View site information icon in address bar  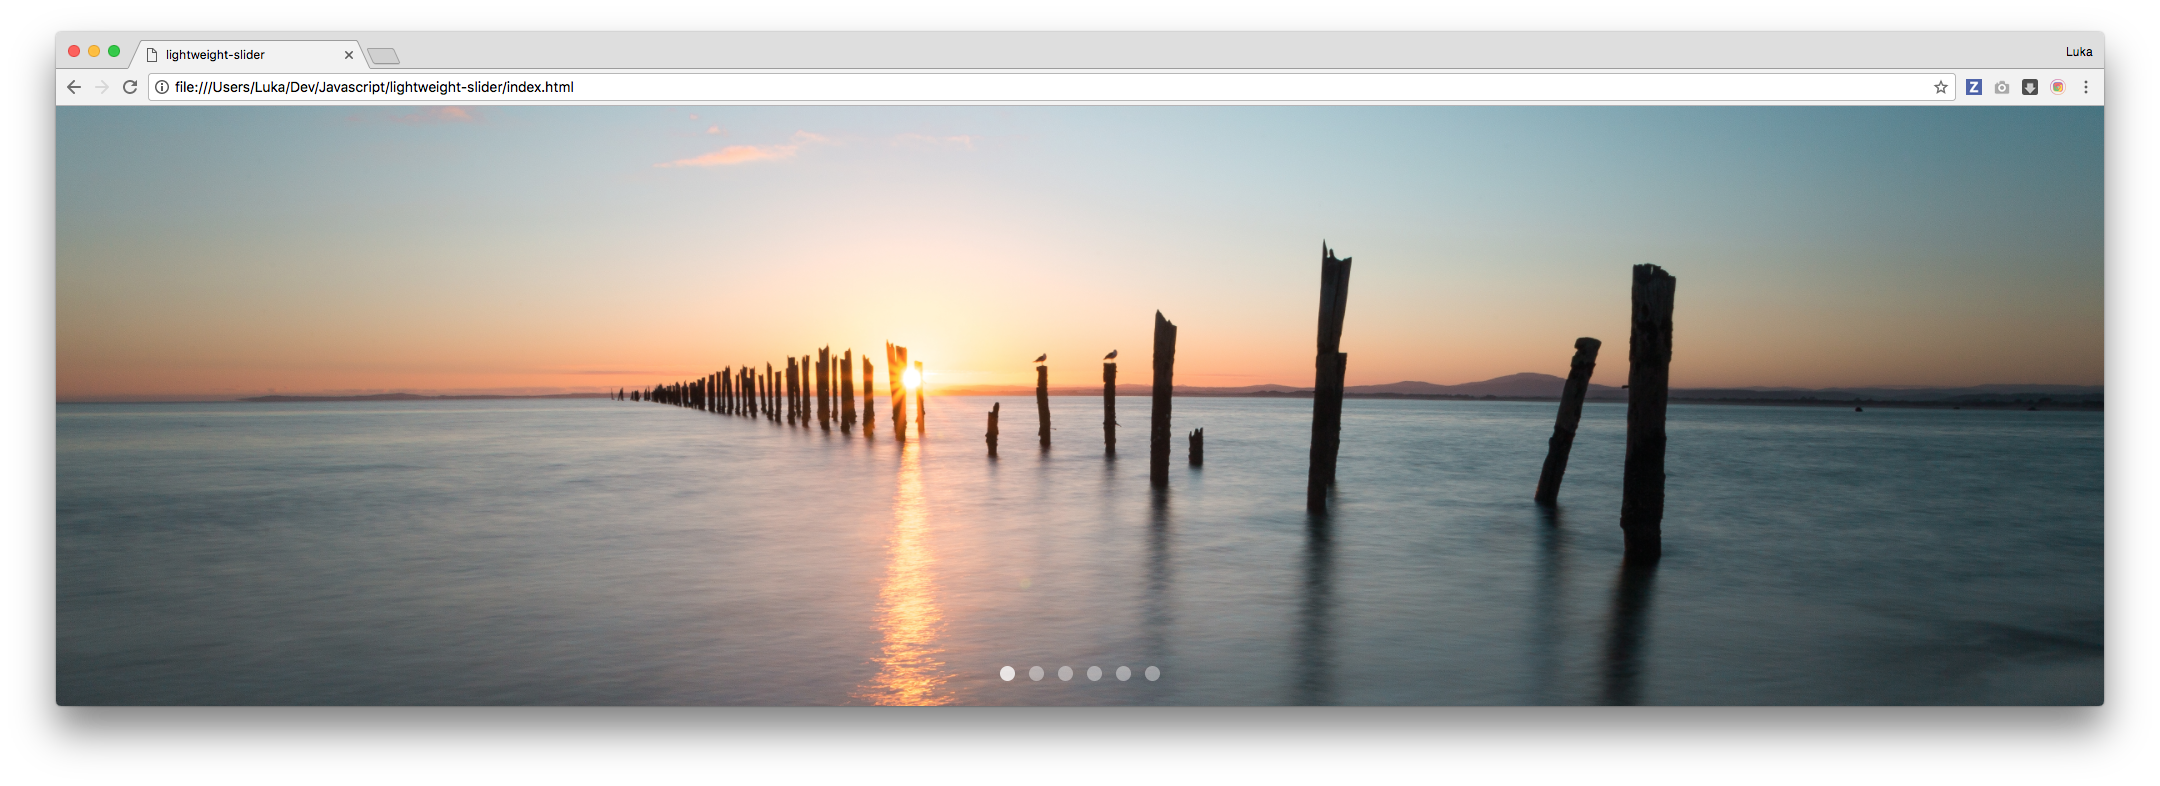point(162,87)
